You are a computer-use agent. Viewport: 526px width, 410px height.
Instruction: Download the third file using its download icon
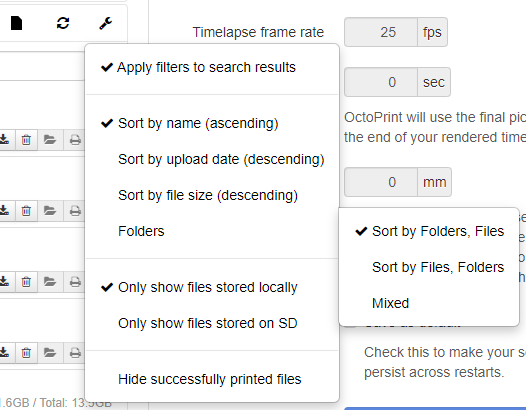point(4,281)
